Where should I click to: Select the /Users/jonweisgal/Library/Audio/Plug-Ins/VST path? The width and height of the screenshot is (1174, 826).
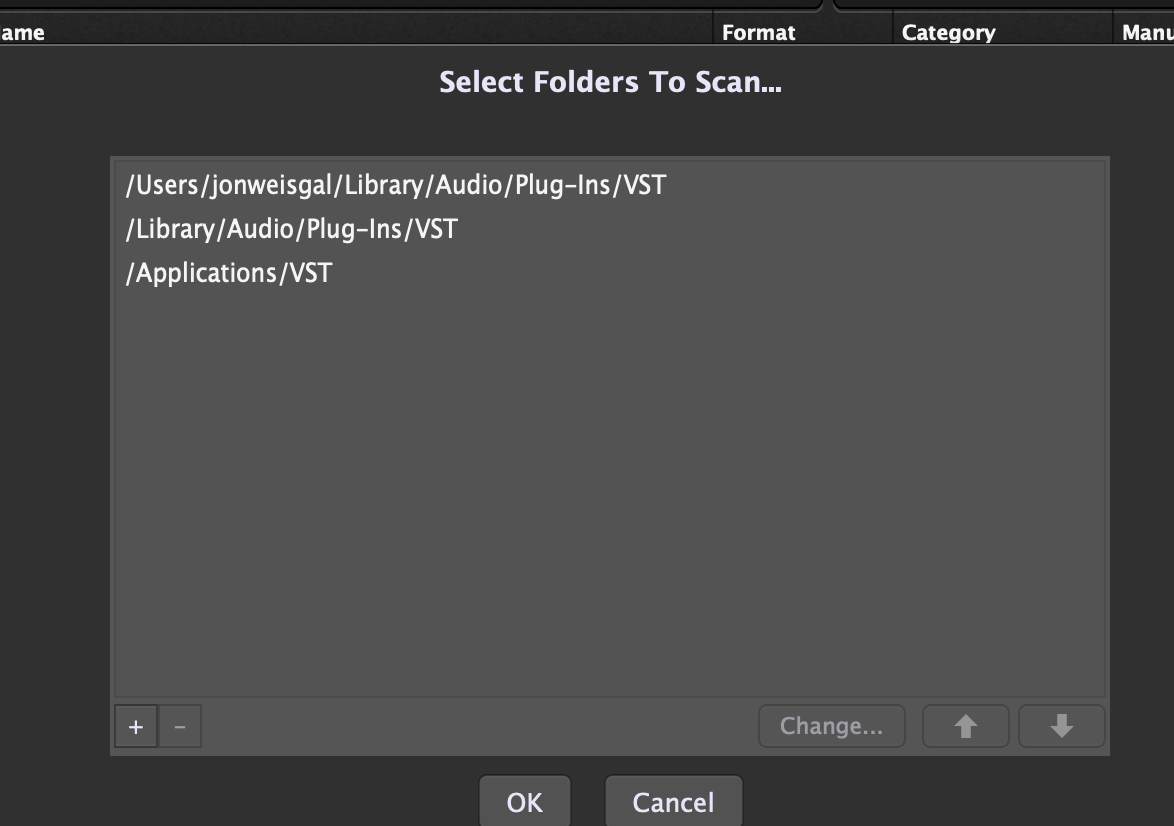coord(610,185)
